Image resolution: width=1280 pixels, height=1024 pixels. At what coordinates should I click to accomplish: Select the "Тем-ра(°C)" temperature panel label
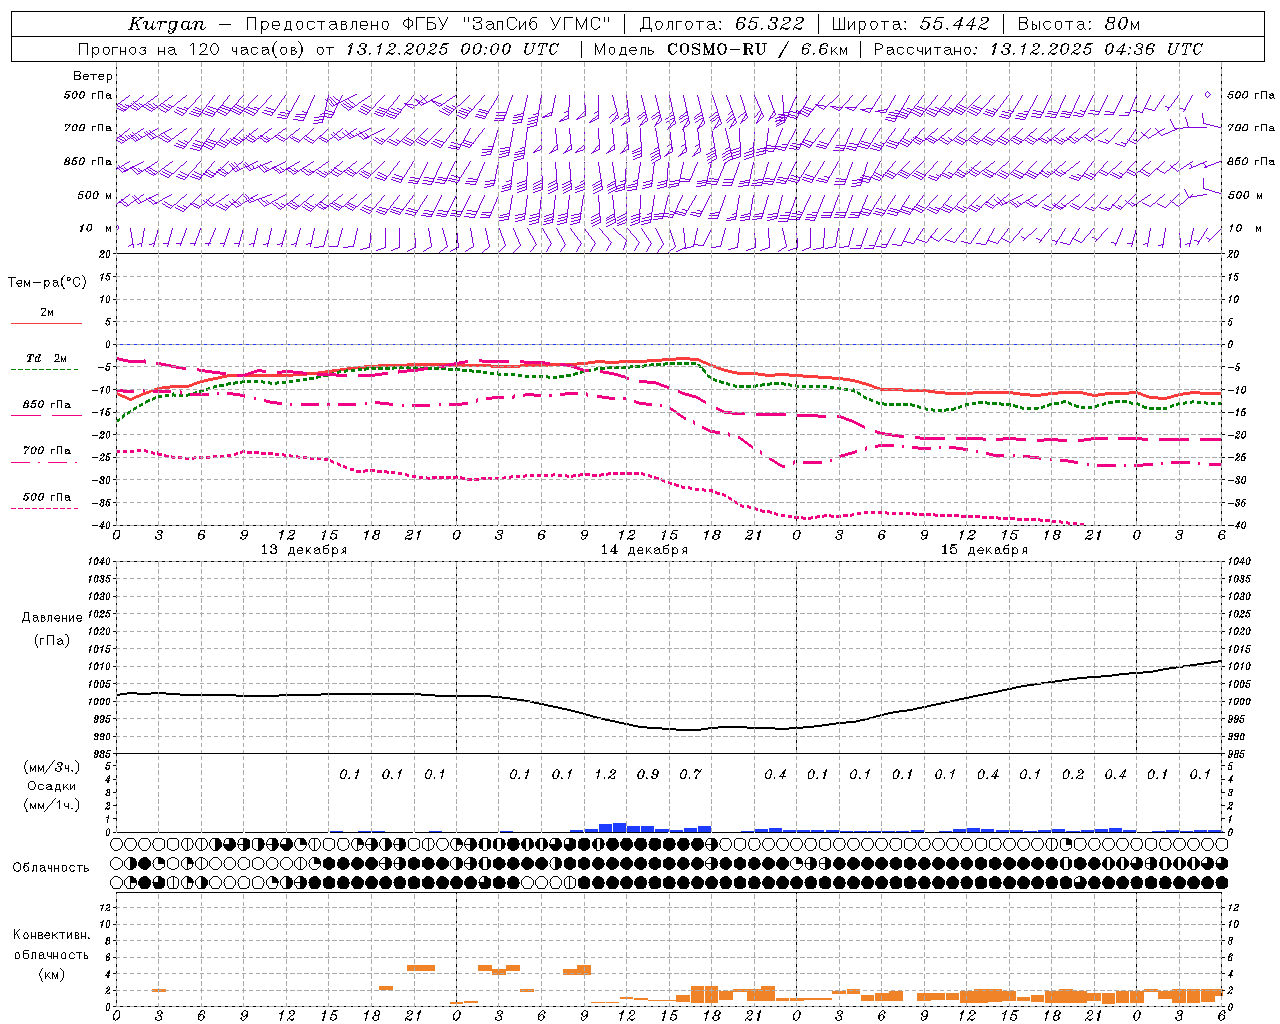47,282
